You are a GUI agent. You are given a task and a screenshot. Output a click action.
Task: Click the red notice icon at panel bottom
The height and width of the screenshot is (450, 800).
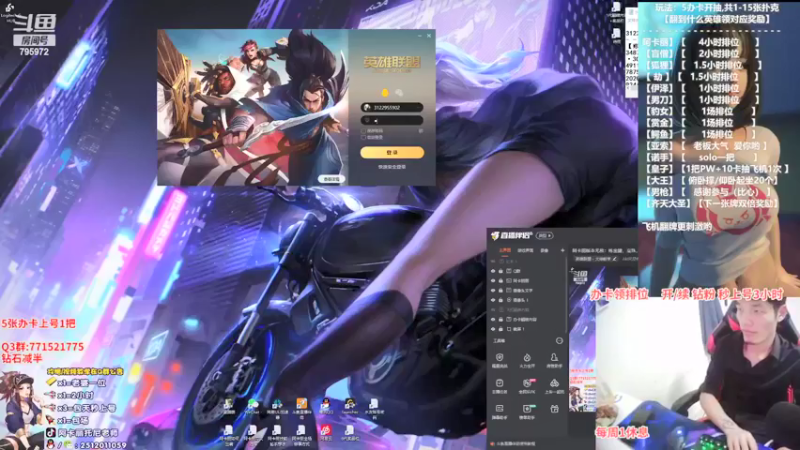492,444
